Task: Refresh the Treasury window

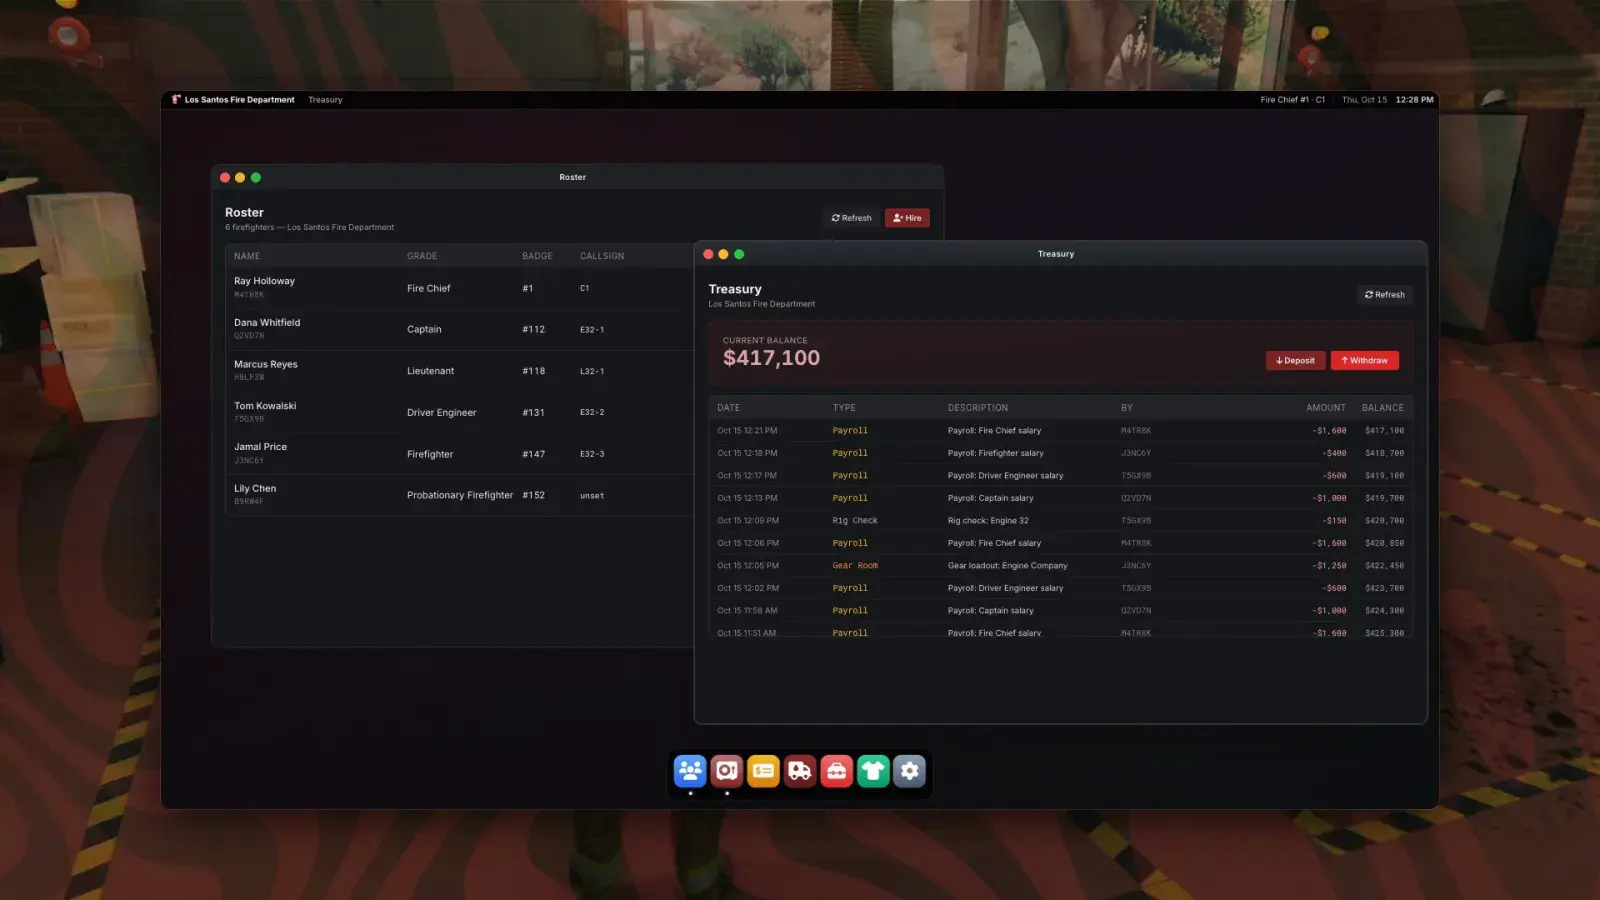Action: (1384, 295)
